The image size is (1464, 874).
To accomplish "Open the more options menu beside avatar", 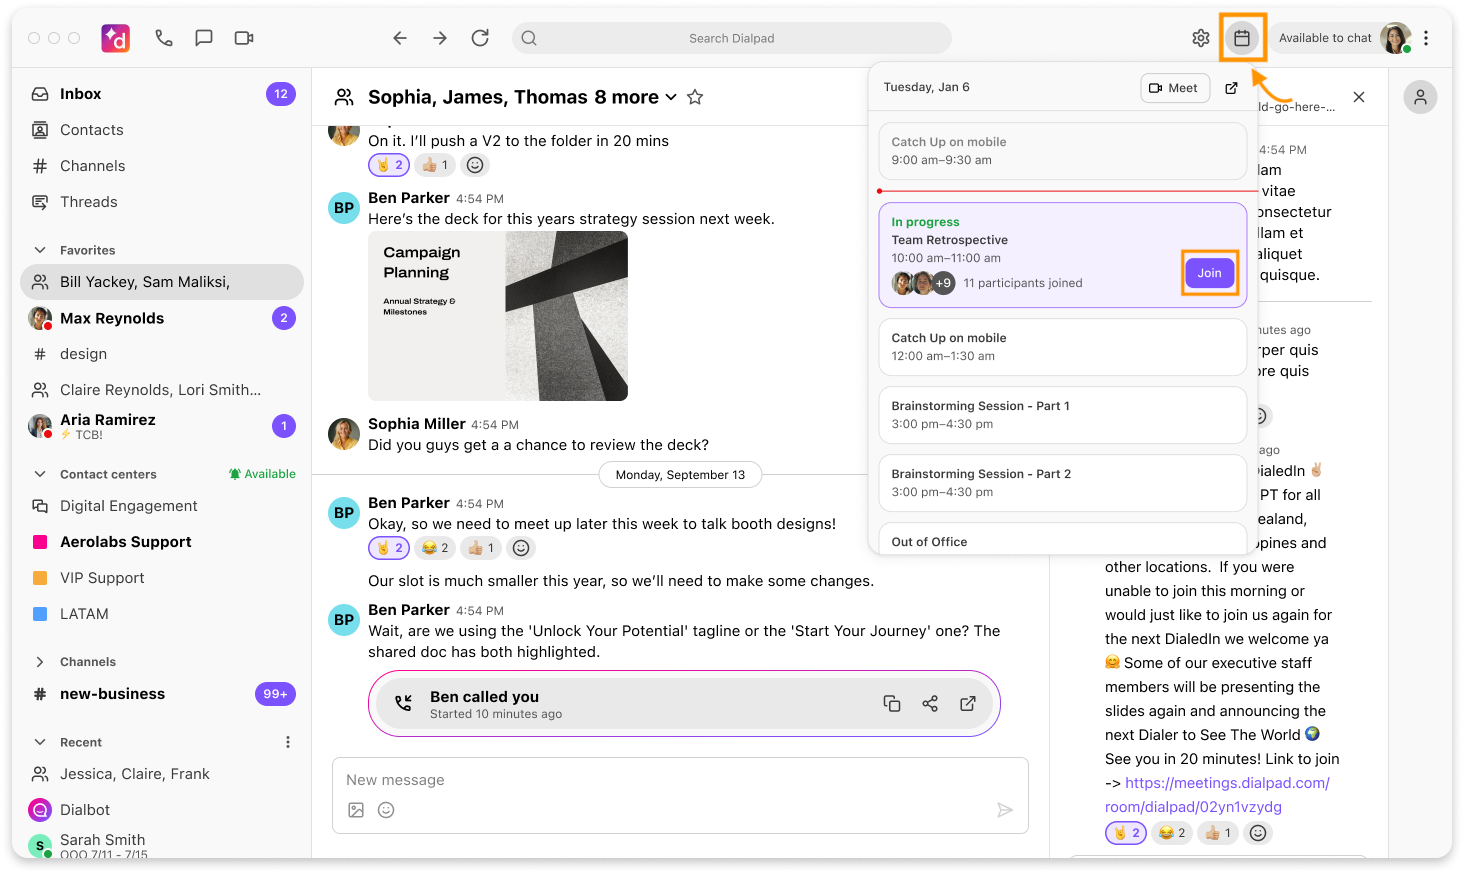I will (x=1426, y=38).
